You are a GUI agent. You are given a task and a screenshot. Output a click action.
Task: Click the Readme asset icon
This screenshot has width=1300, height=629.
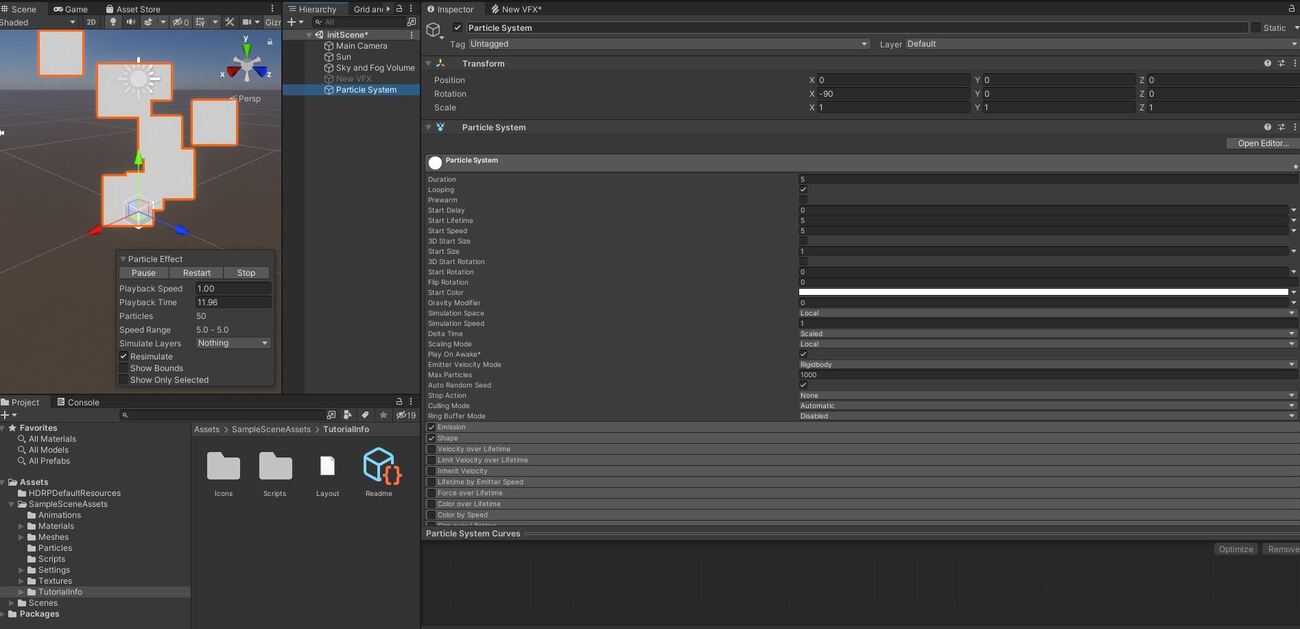click(x=379, y=466)
